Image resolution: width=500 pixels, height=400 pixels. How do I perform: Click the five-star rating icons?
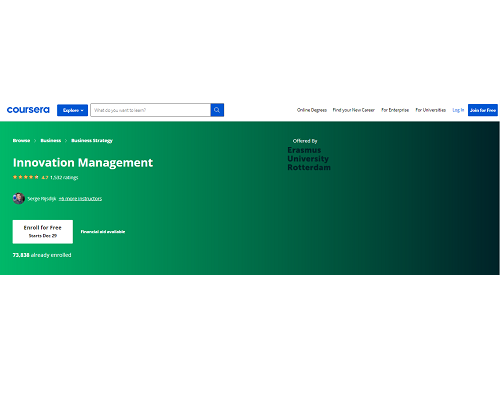[26, 177]
